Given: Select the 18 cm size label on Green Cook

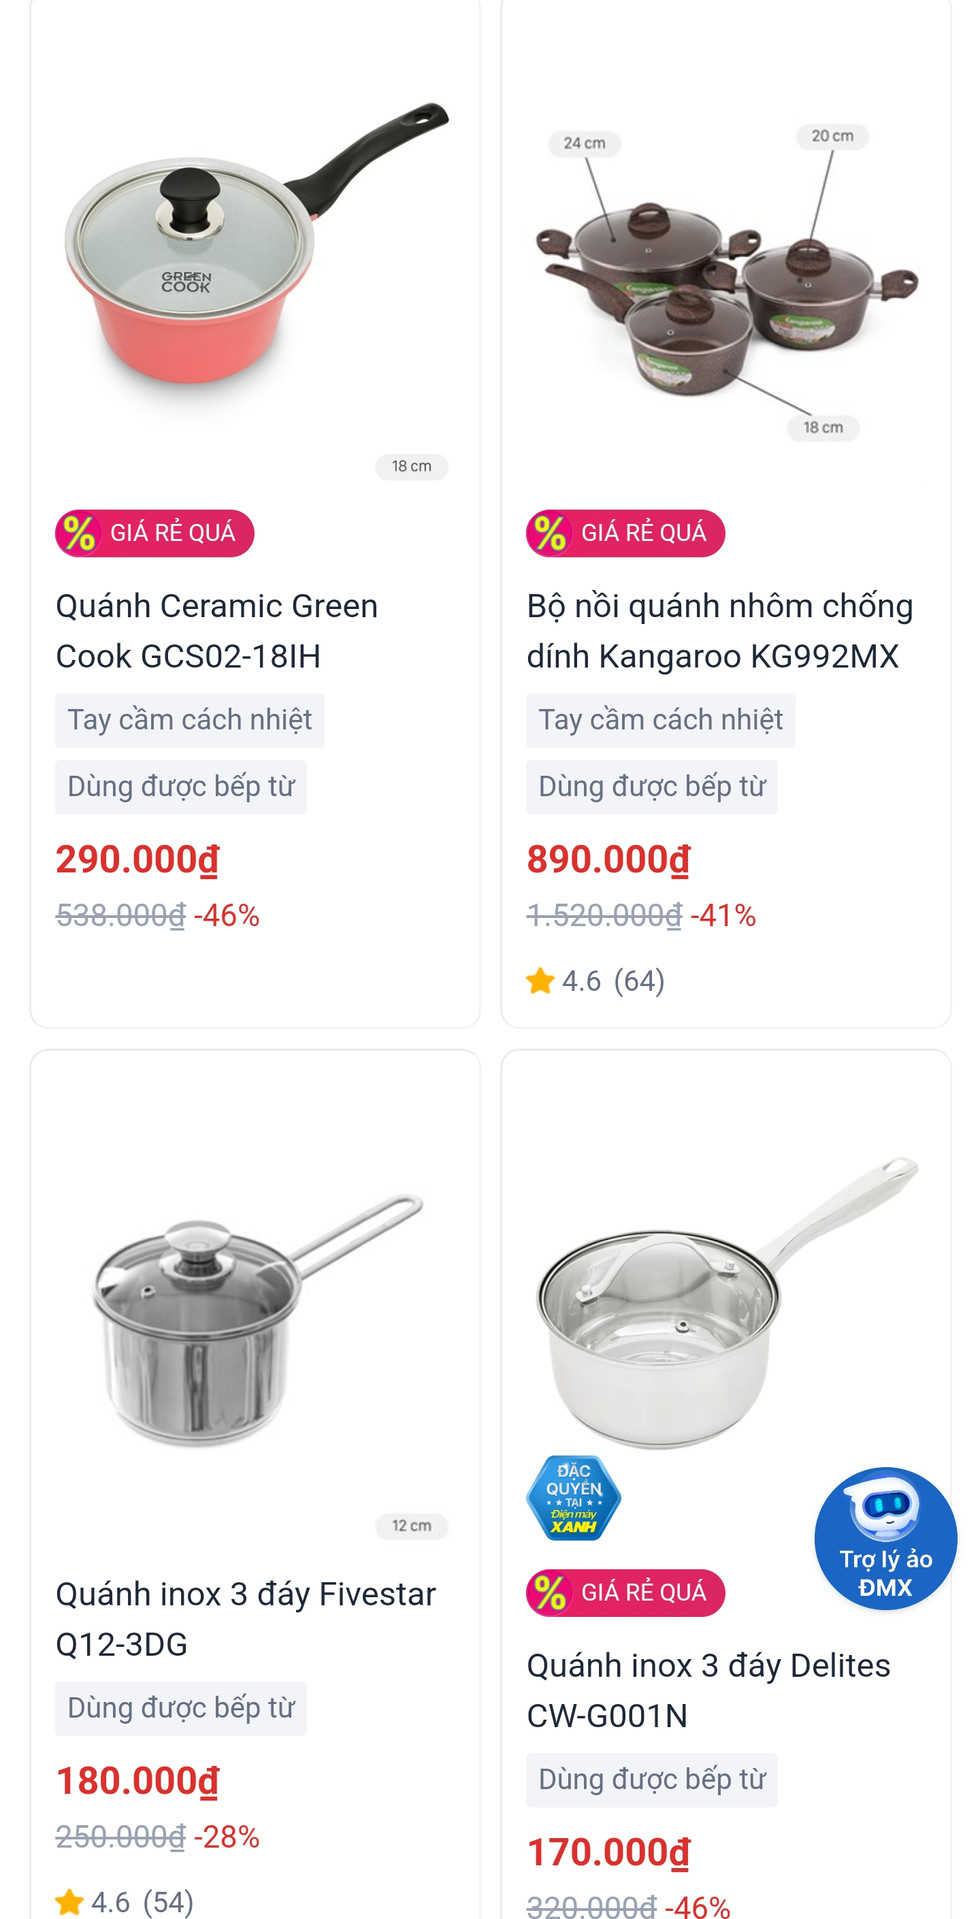Looking at the screenshot, I should click(411, 466).
